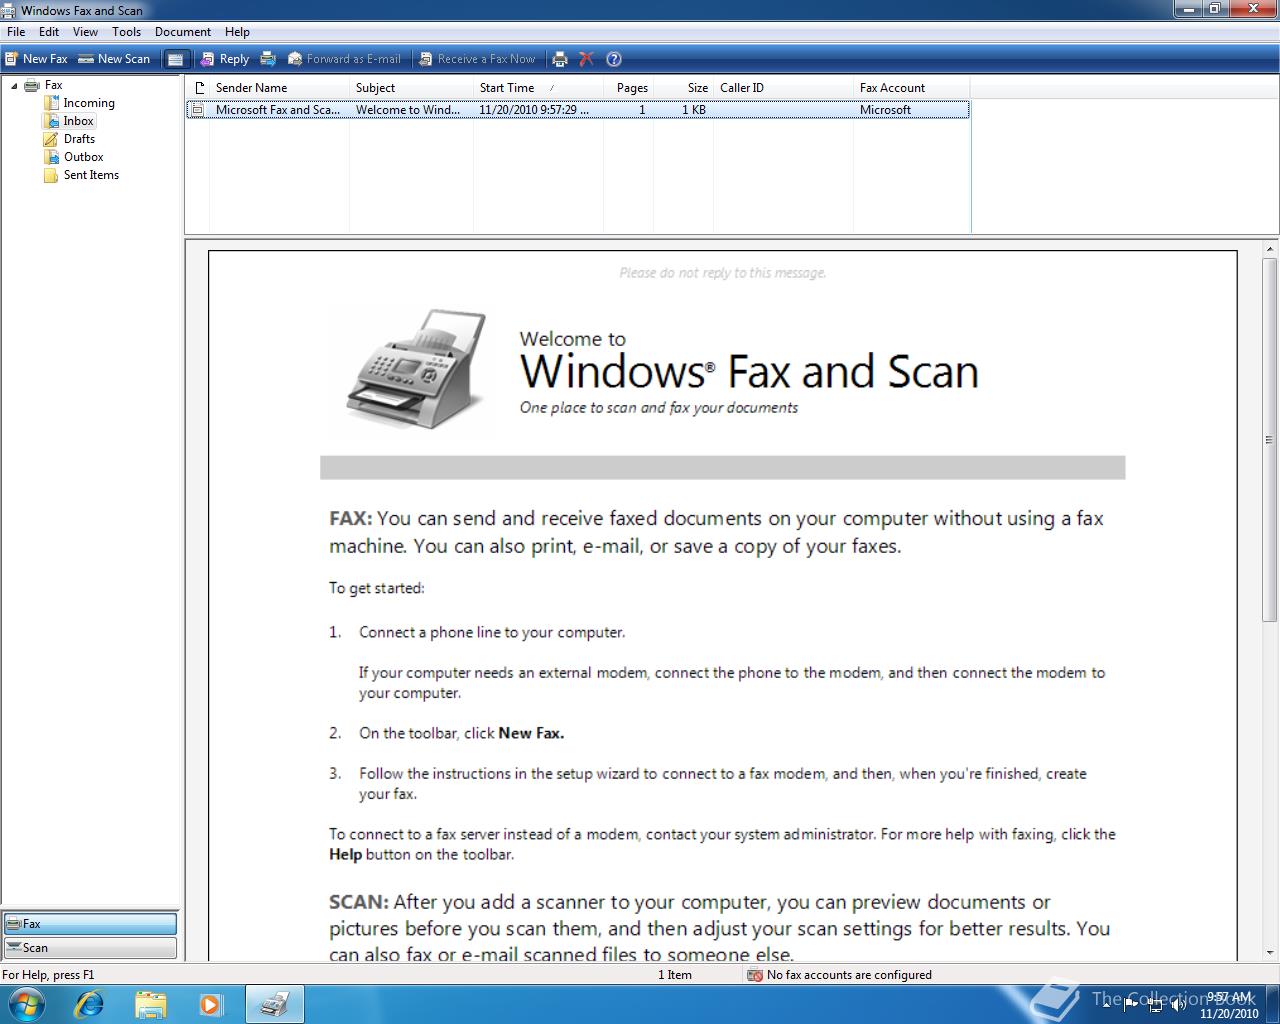Sort by Subject column header
Screen dimensions: 1280x1024
(411, 88)
